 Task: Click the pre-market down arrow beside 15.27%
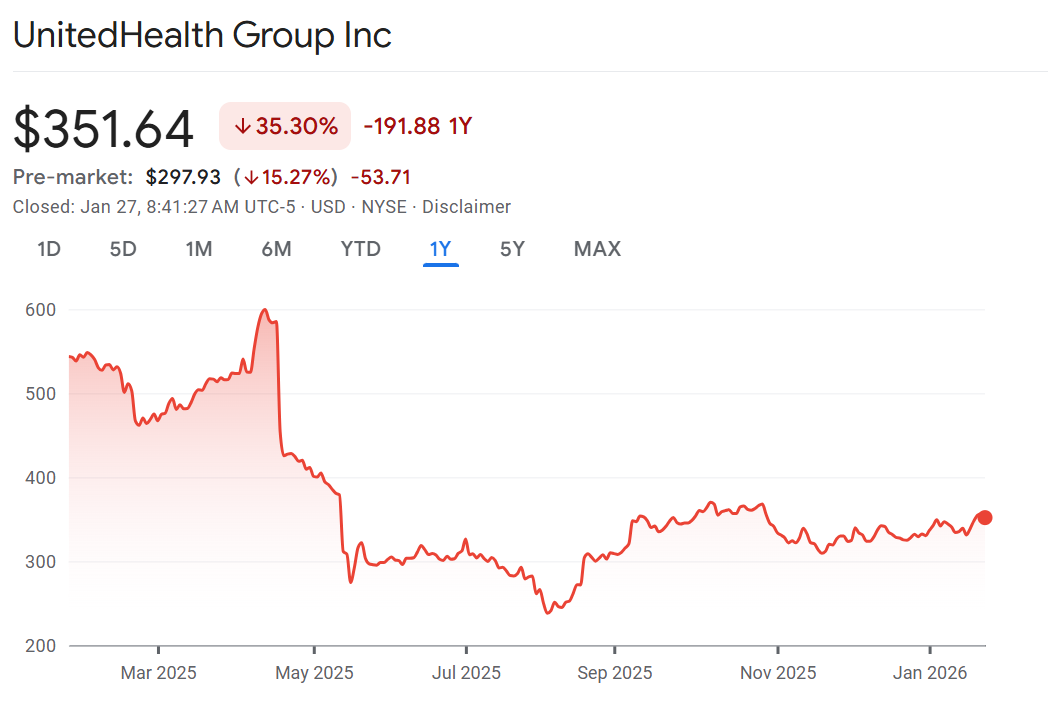pos(251,178)
